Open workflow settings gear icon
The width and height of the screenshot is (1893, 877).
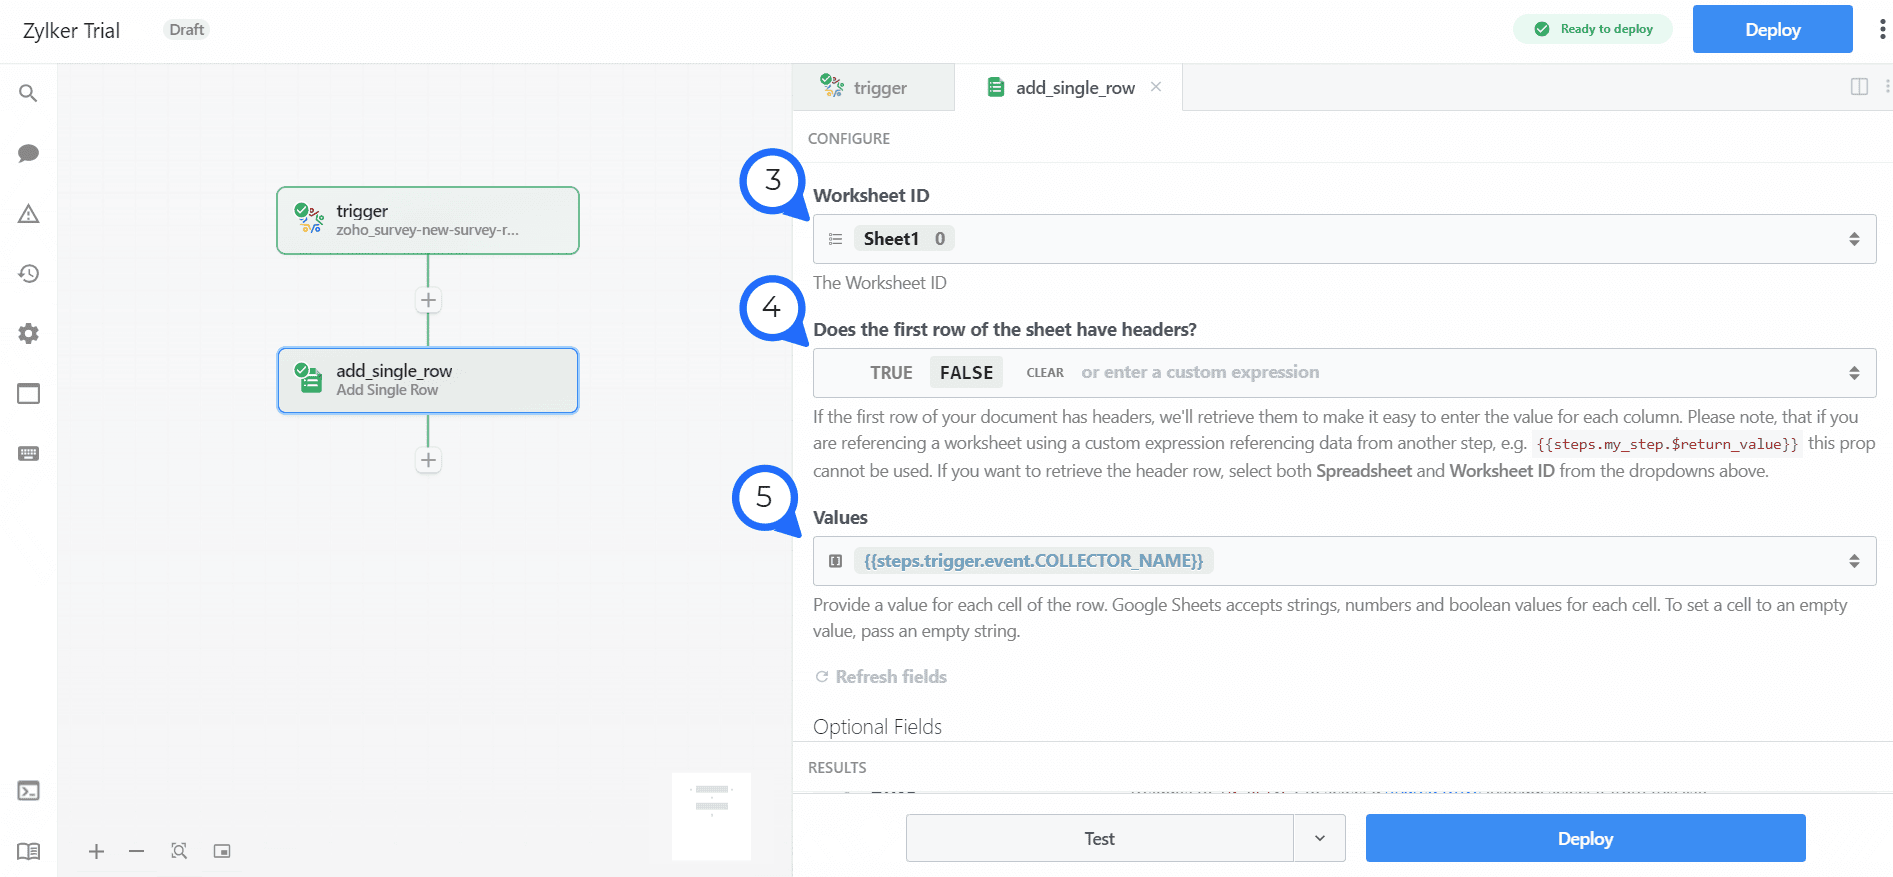point(28,333)
